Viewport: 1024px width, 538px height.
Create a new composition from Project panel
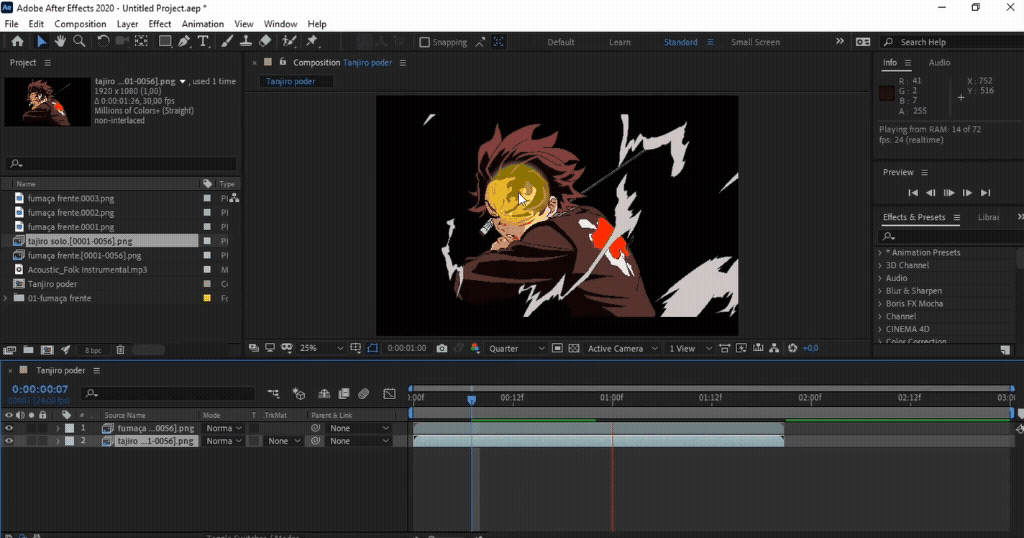click(x=47, y=350)
